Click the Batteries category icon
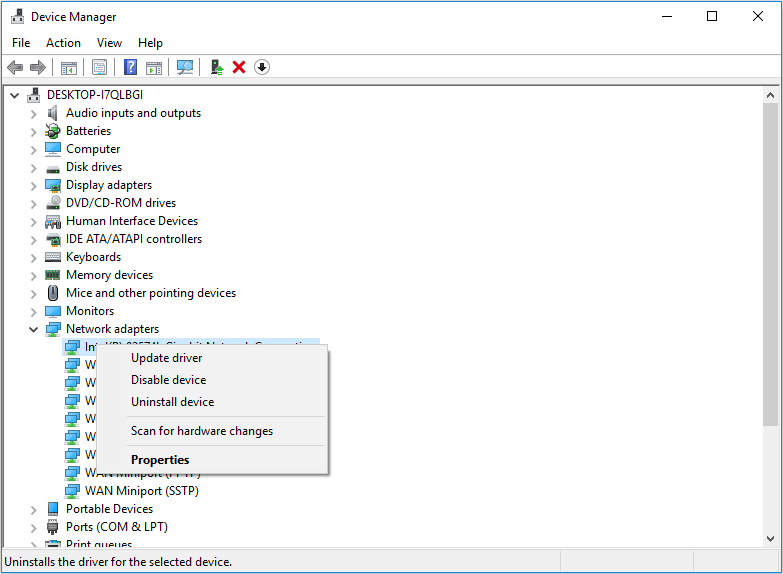Viewport: 783px width, 574px height. pyautogui.click(x=52, y=131)
